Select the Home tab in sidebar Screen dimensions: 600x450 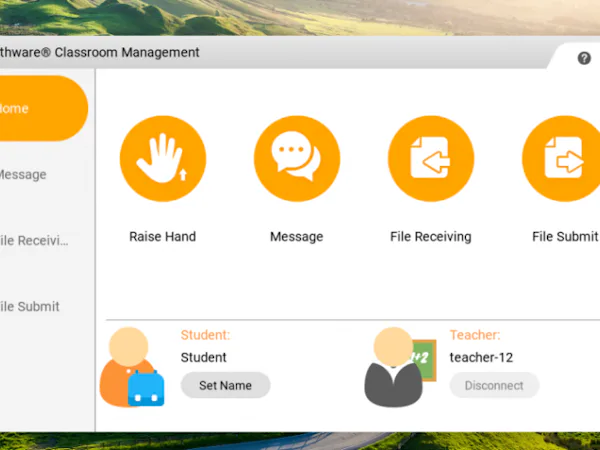click(44, 108)
